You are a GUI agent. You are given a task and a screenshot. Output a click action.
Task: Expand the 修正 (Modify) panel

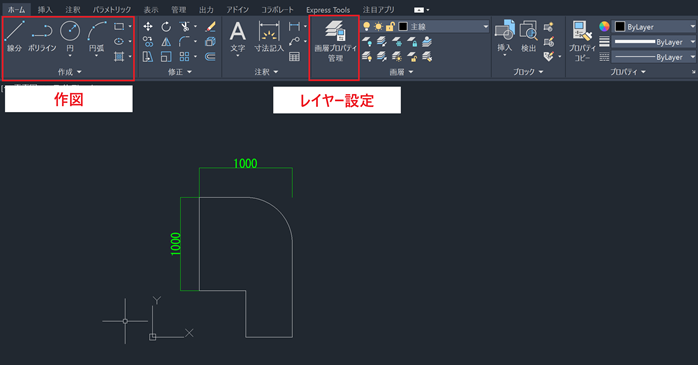(180, 72)
